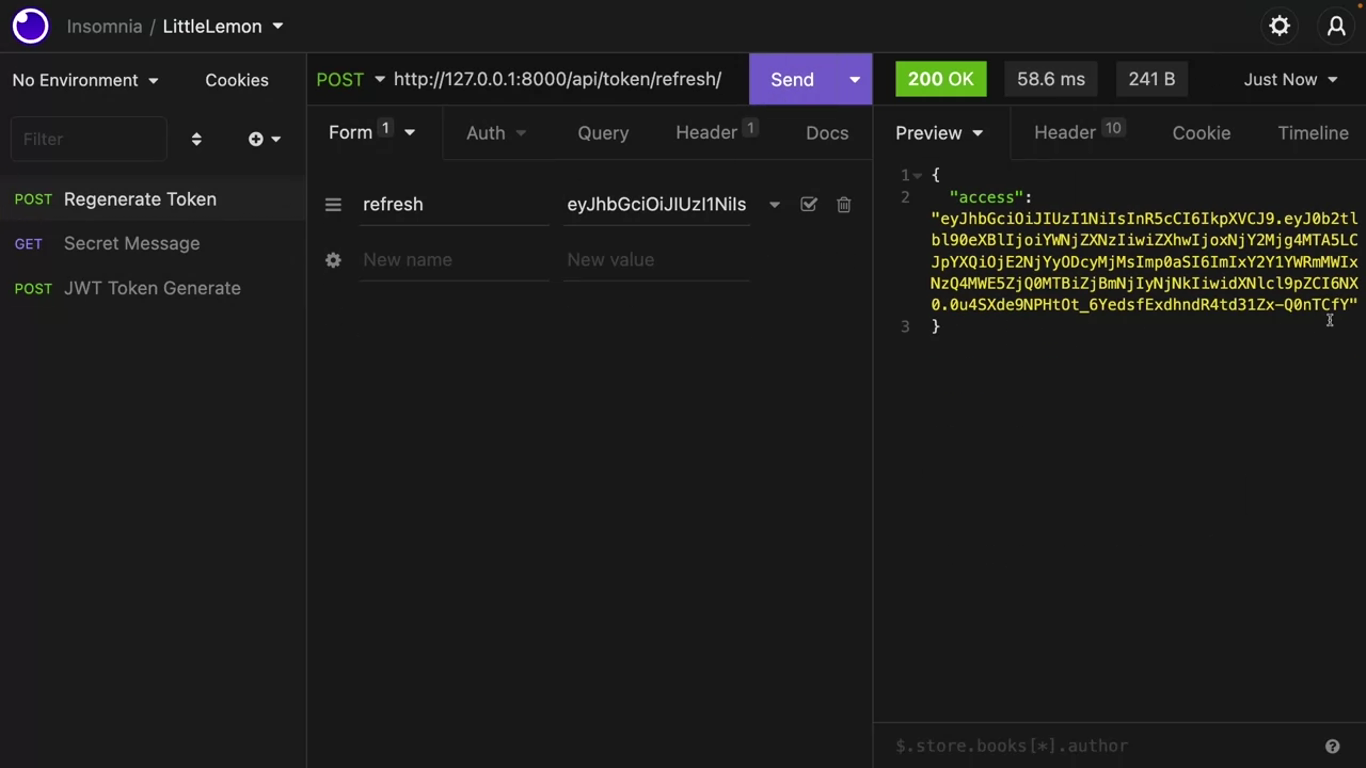The image size is (1366, 768).
Task: Toggle the refresh field enabled checkbox
Action: (808, 204)
